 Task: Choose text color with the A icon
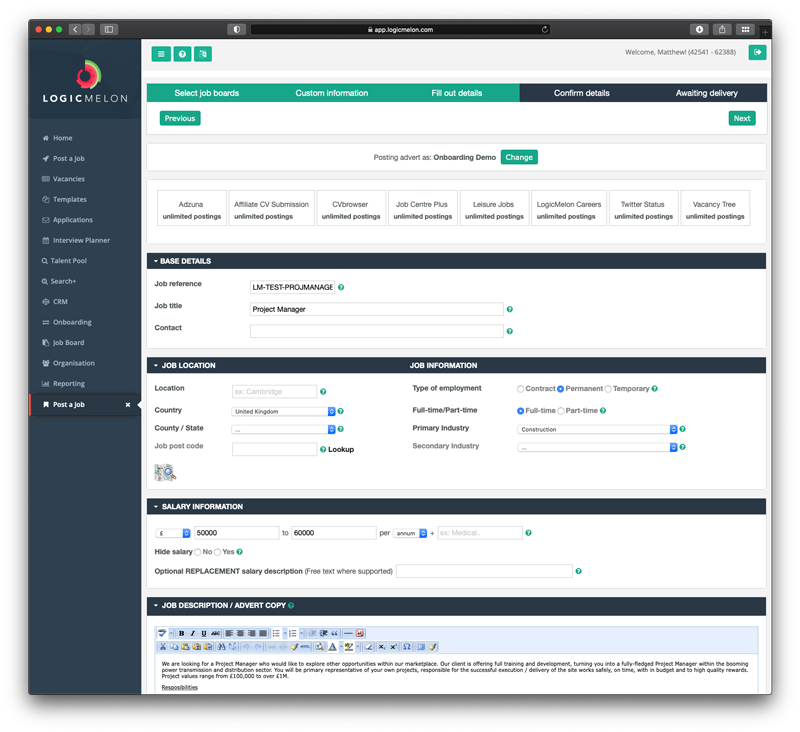[332, 646]
